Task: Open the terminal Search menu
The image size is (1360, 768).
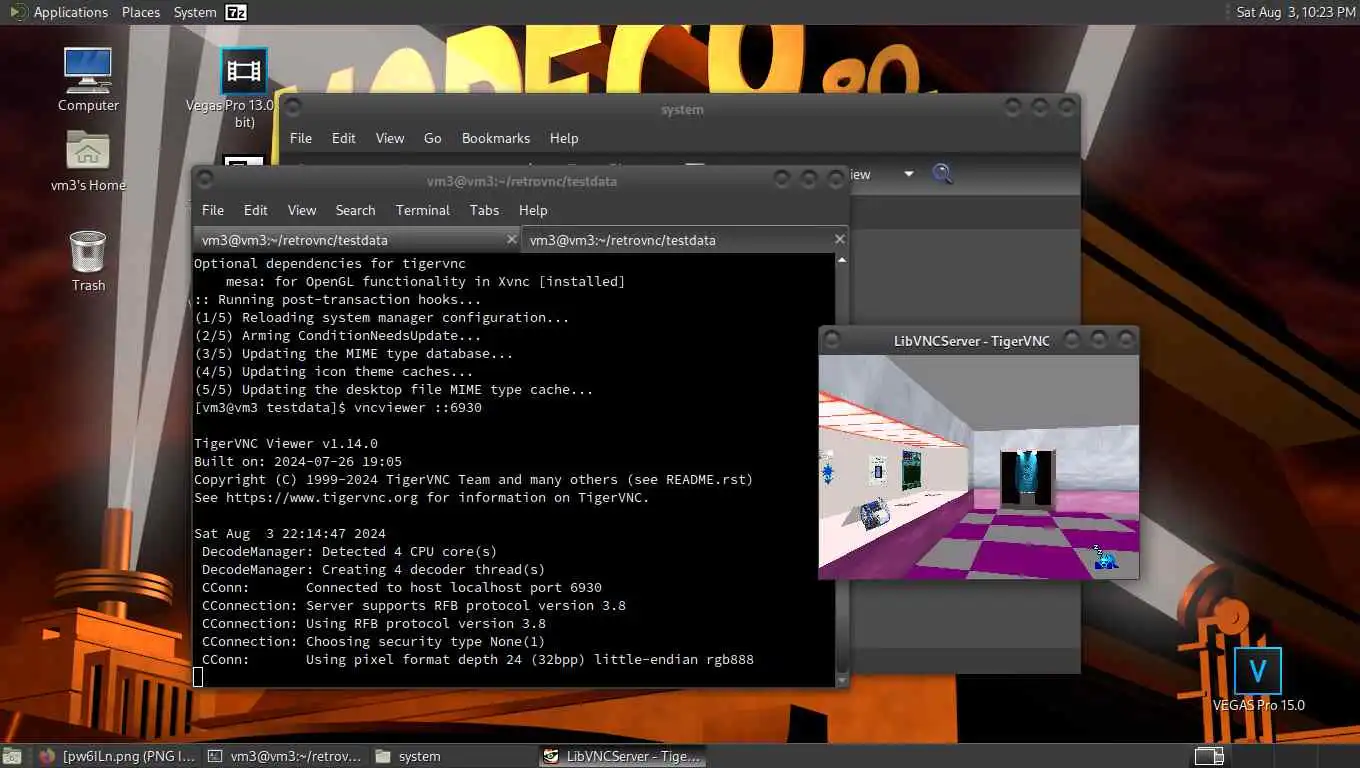Action: [x=355, y=210]
